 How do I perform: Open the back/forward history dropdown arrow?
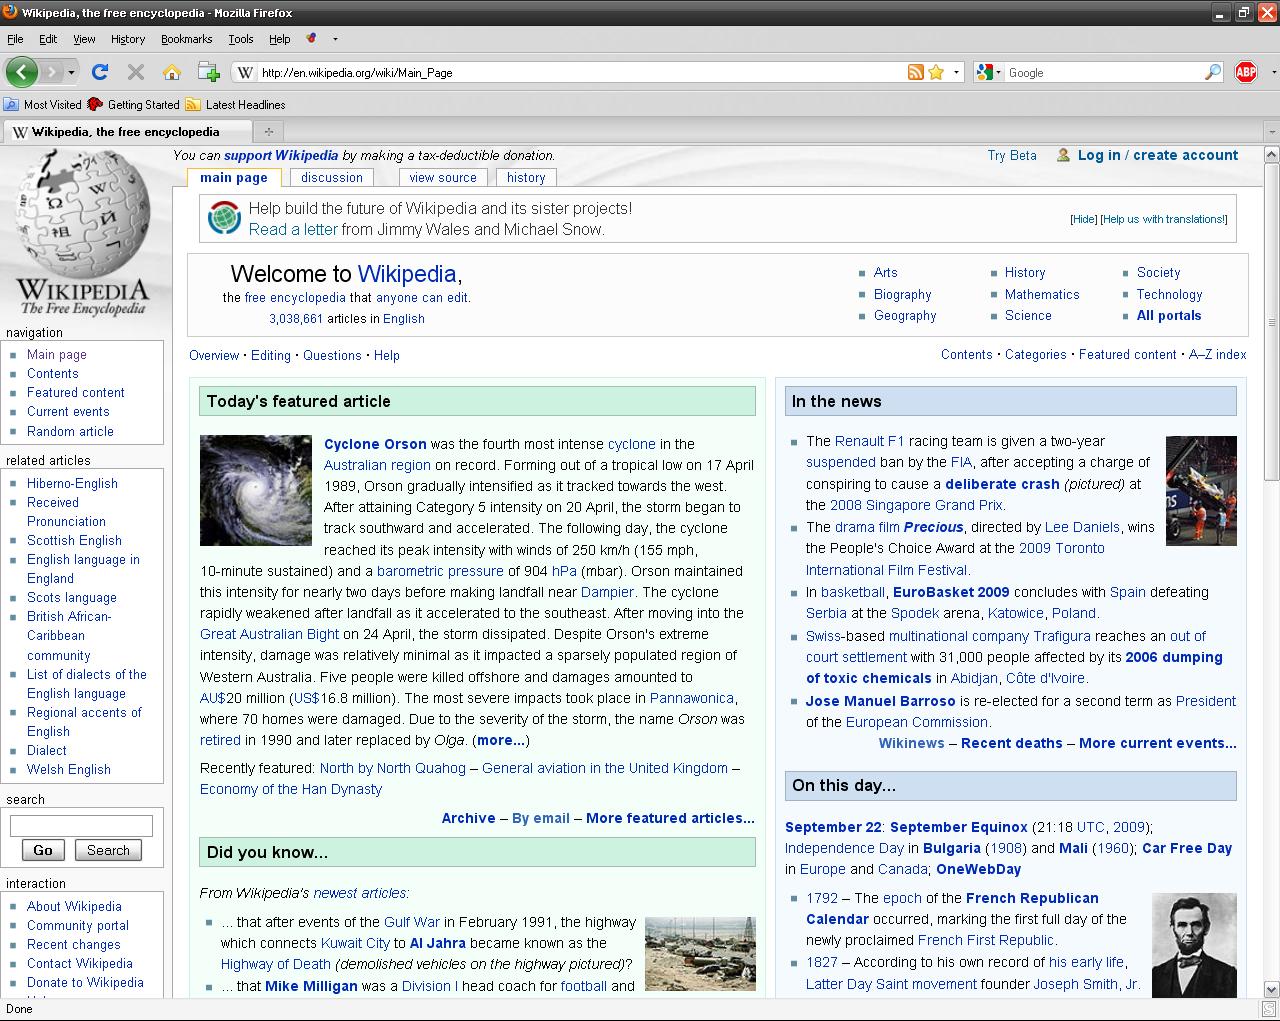pyautogui.click(x=73, y=72)
